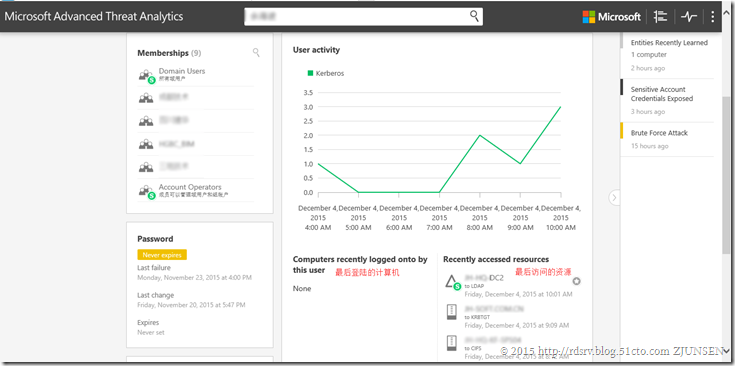Click the DC2 resource name
735x366 pixels.
pos(484,278)
